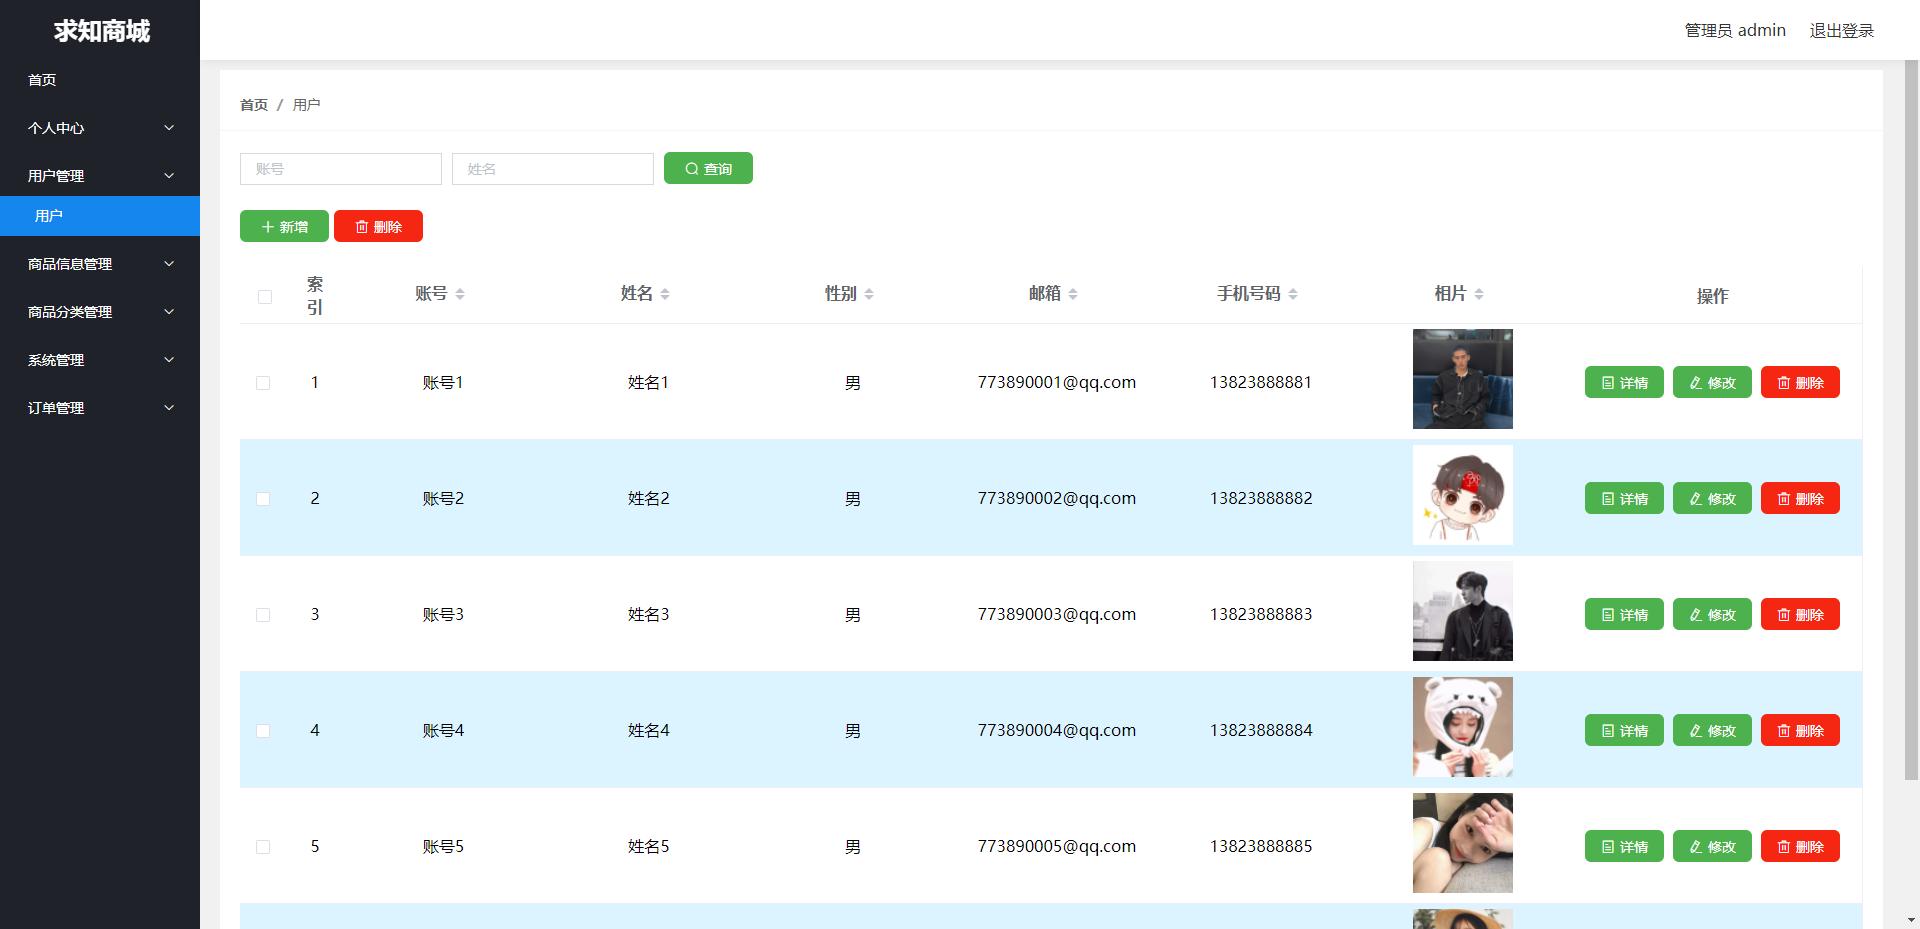Select the checkbox for row 4
The width and height of the screenshot is (1920, 929).
[263, 731]
